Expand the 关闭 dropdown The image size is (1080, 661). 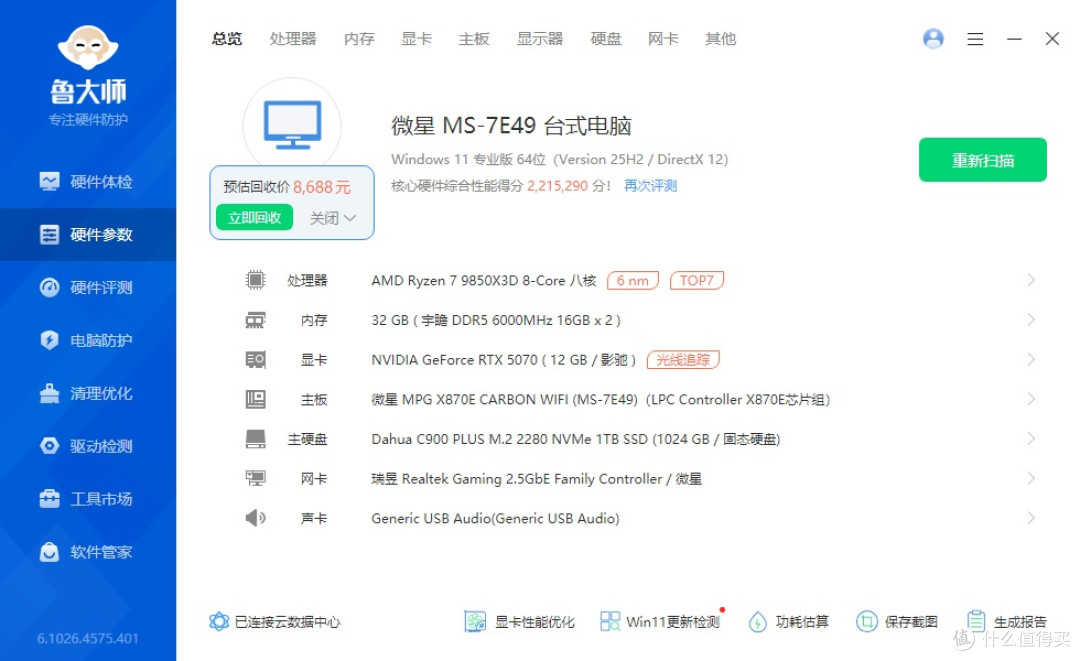pos(333,218)
